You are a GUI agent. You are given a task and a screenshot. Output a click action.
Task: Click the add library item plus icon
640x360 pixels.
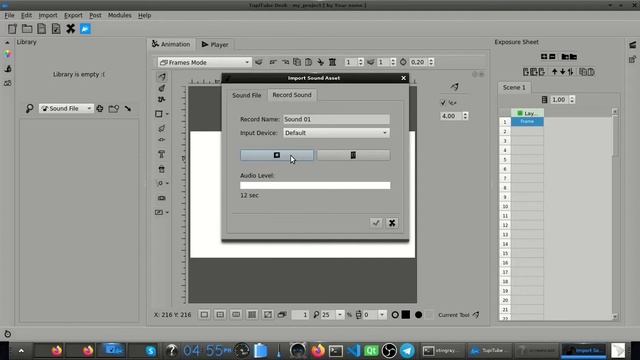pos(100,109)
